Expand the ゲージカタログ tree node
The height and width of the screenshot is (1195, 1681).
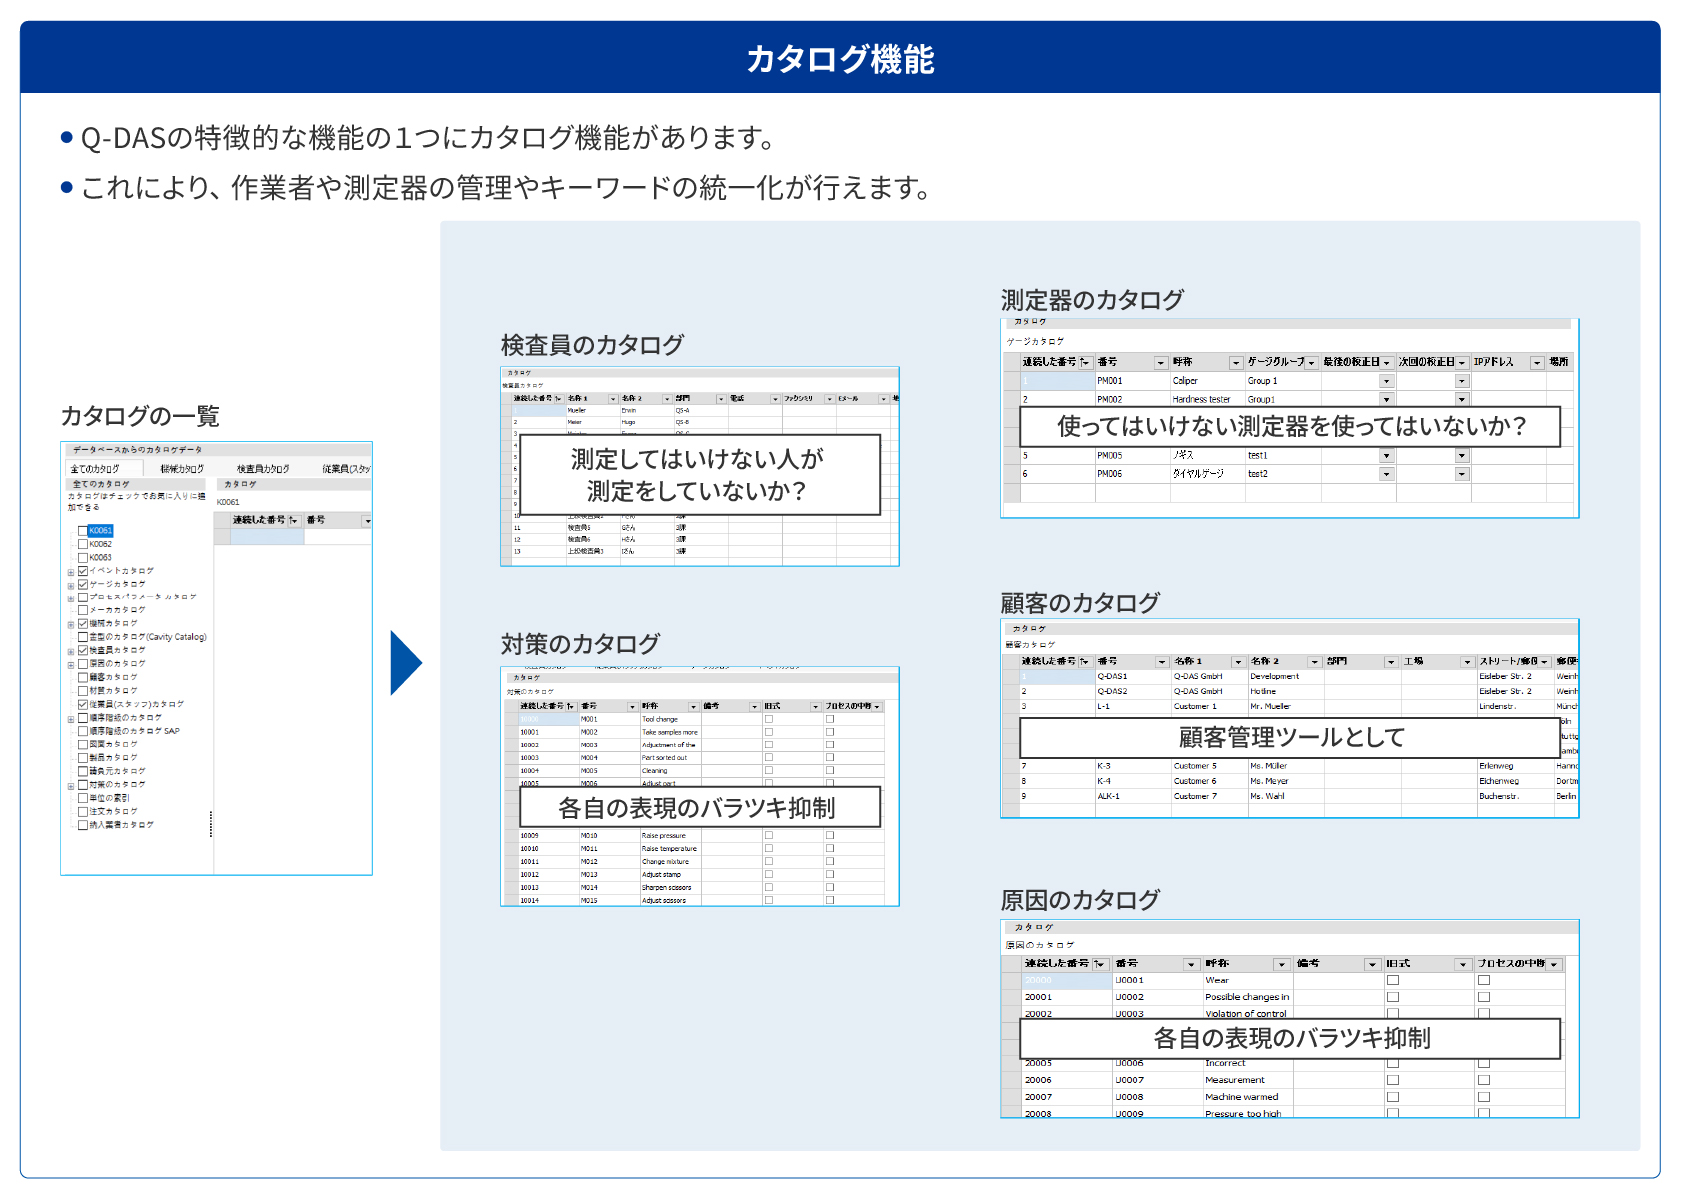[71, 585]
